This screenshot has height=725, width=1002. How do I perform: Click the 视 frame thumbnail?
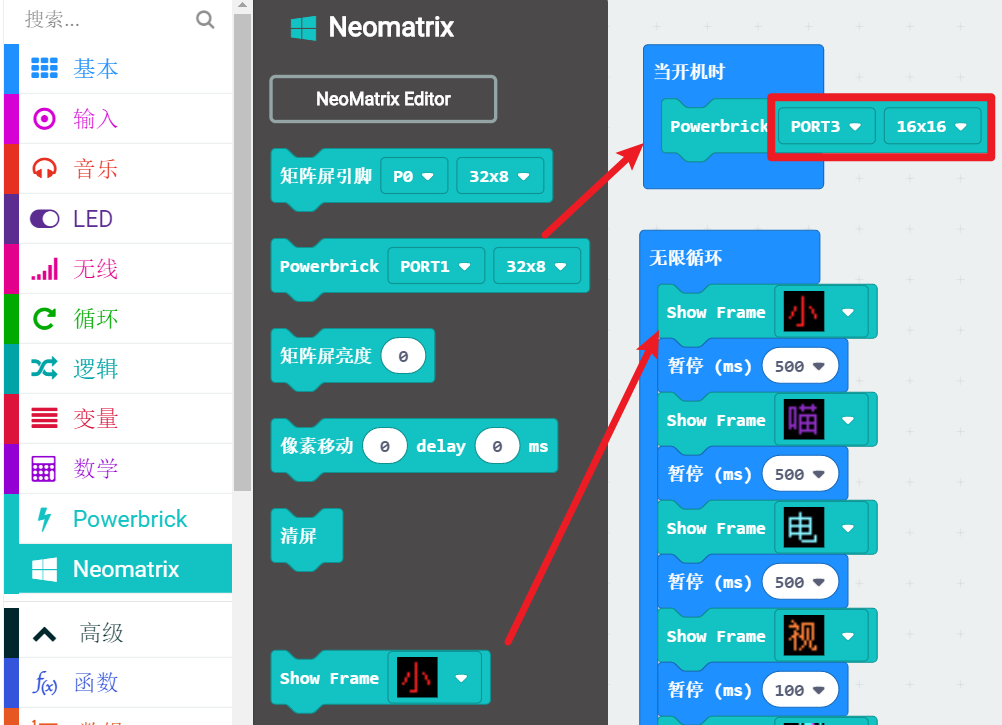coord(804,636)
